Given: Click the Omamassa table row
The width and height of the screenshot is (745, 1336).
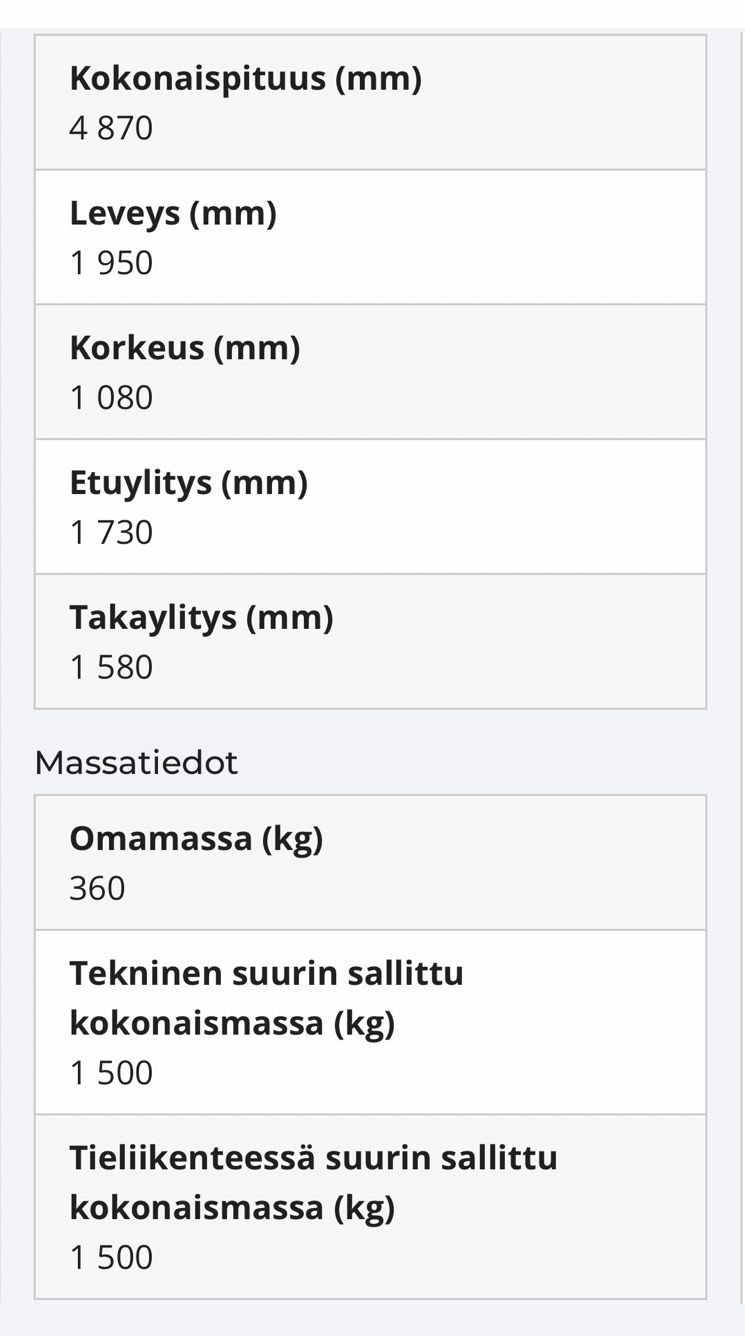Looking at the screenshot, I should tap(370, 863).
